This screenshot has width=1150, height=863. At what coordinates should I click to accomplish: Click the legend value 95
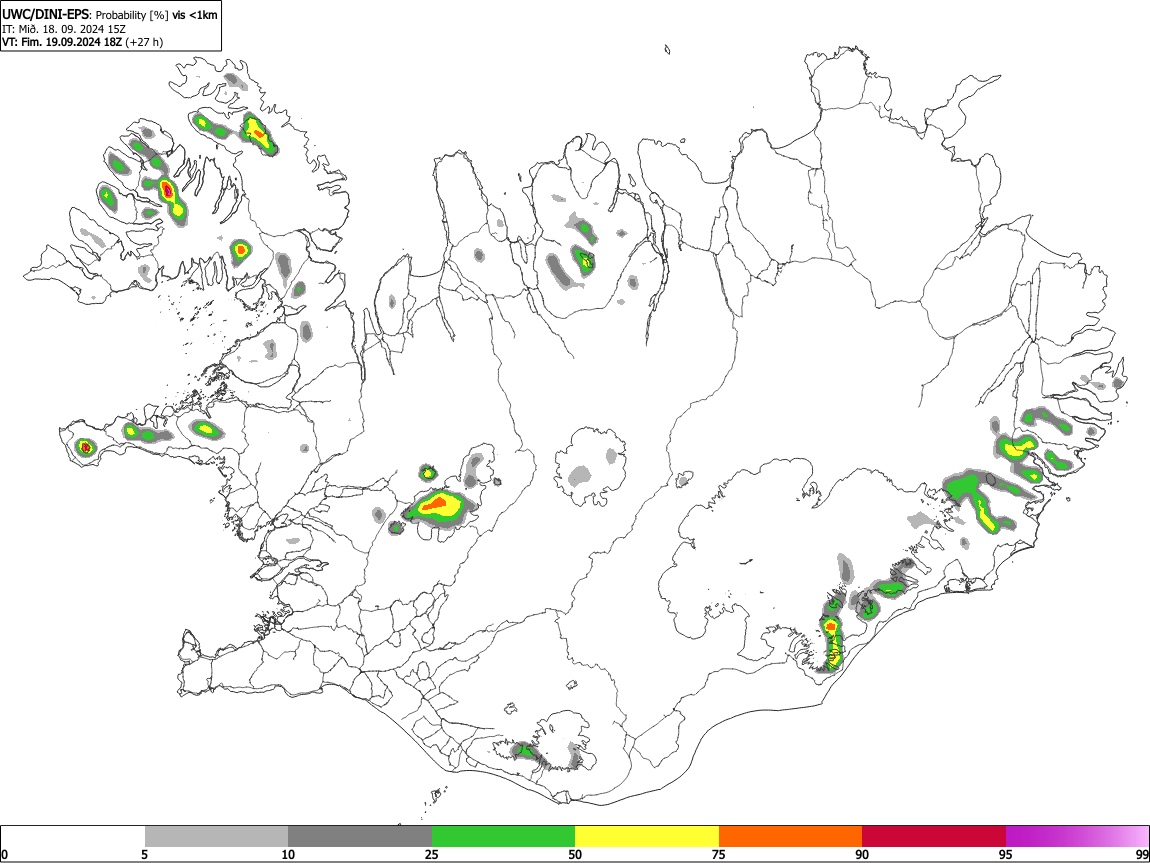(1006, 854)
